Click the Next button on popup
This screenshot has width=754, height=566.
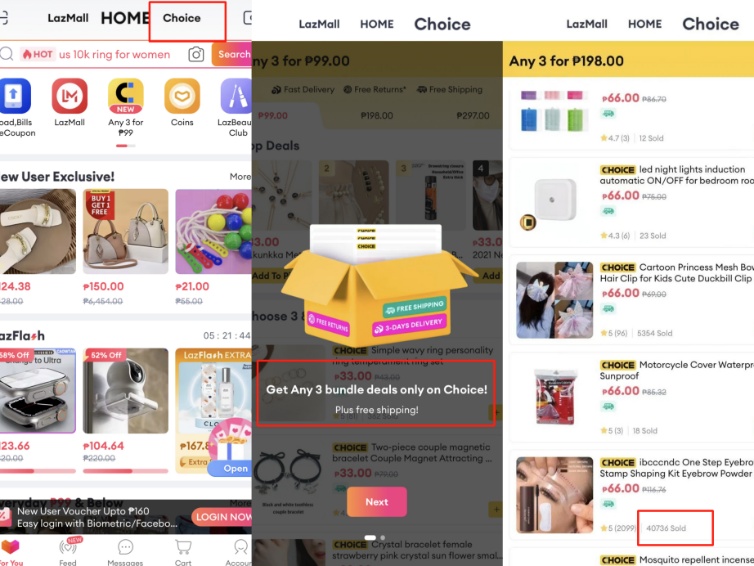pos(377,502)
